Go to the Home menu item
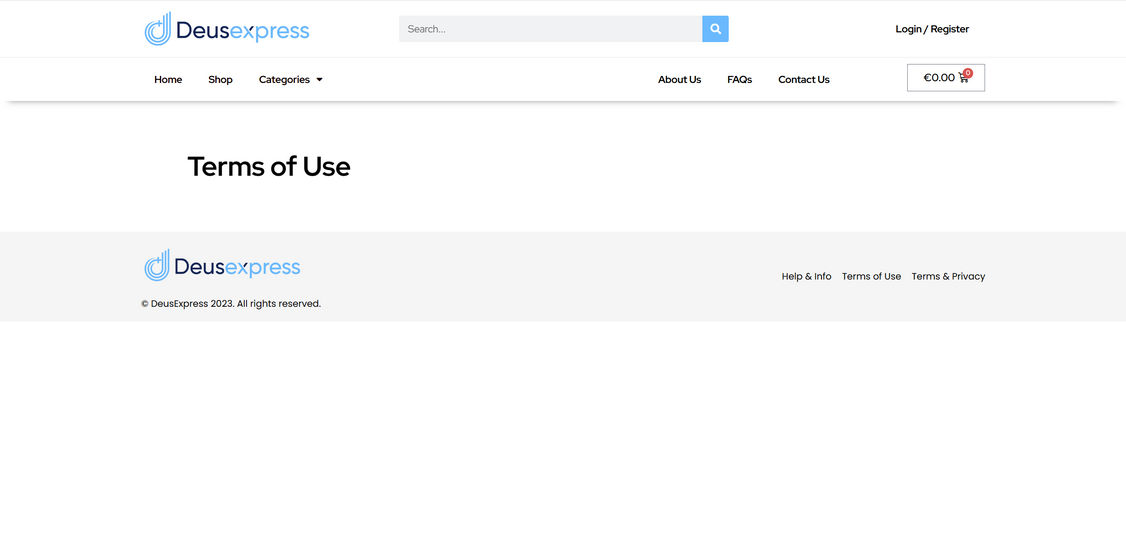Viewport: 1126px width, 545px height. click(x=168, y=80)
